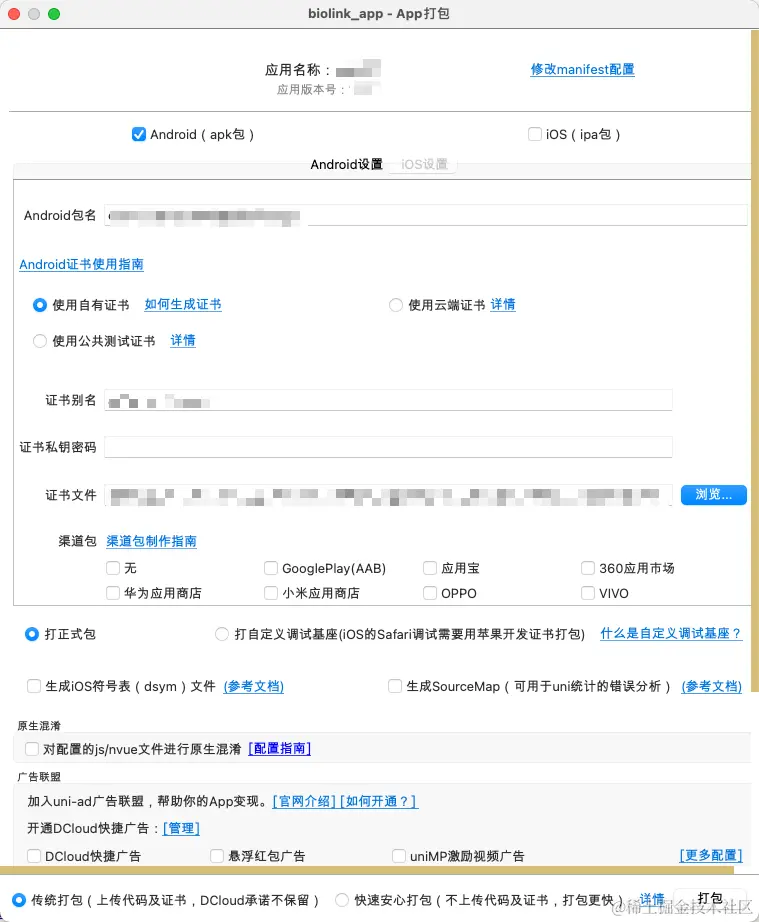Enable the iOS (ipa包) checkbox
Viewport: 759px width, 922px height.
535,134
